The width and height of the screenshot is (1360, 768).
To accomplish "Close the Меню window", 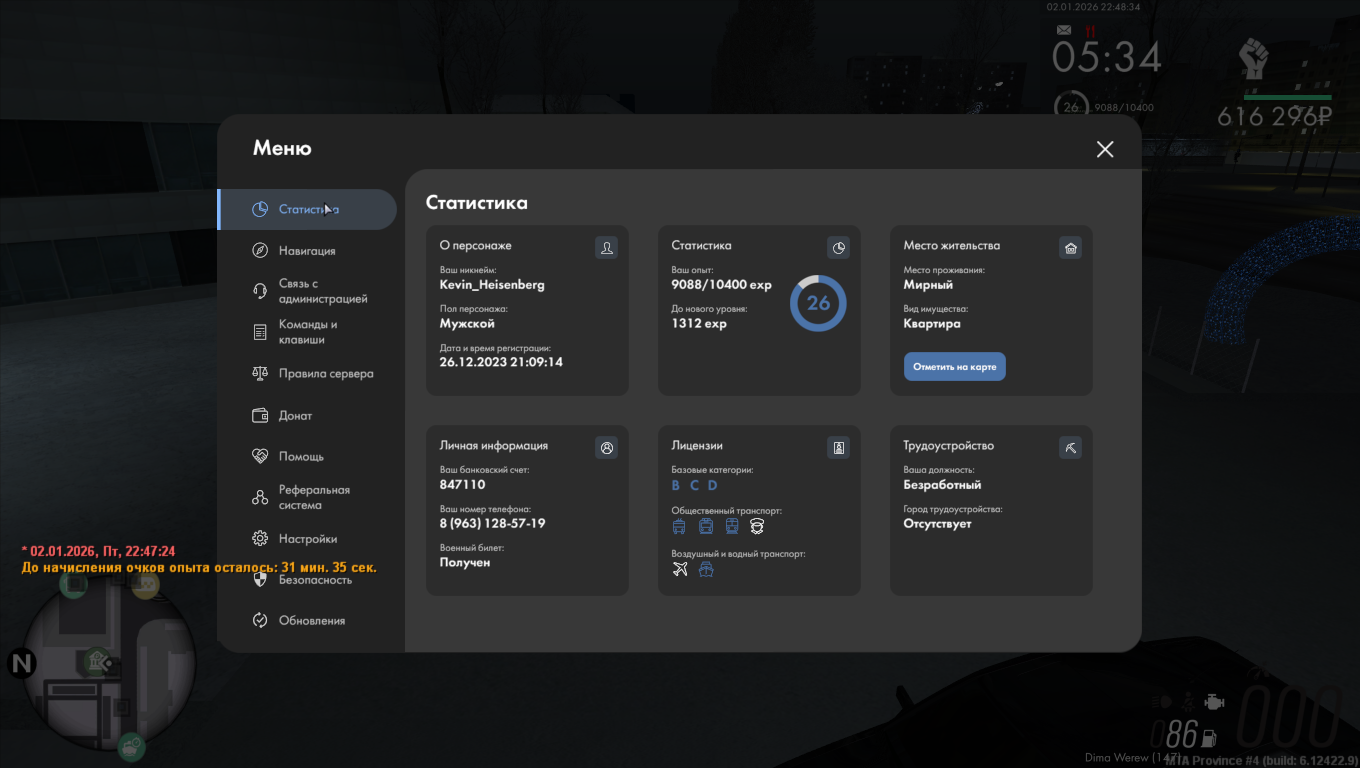I will 1105,149.
